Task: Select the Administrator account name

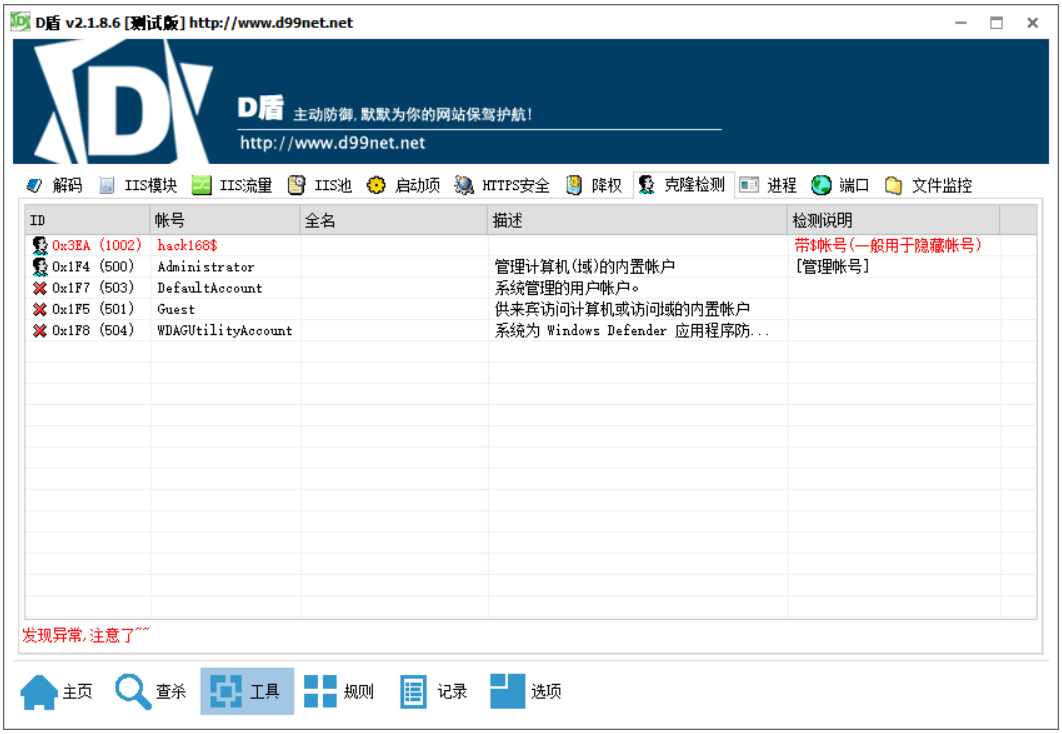Action: coord(206,267)
